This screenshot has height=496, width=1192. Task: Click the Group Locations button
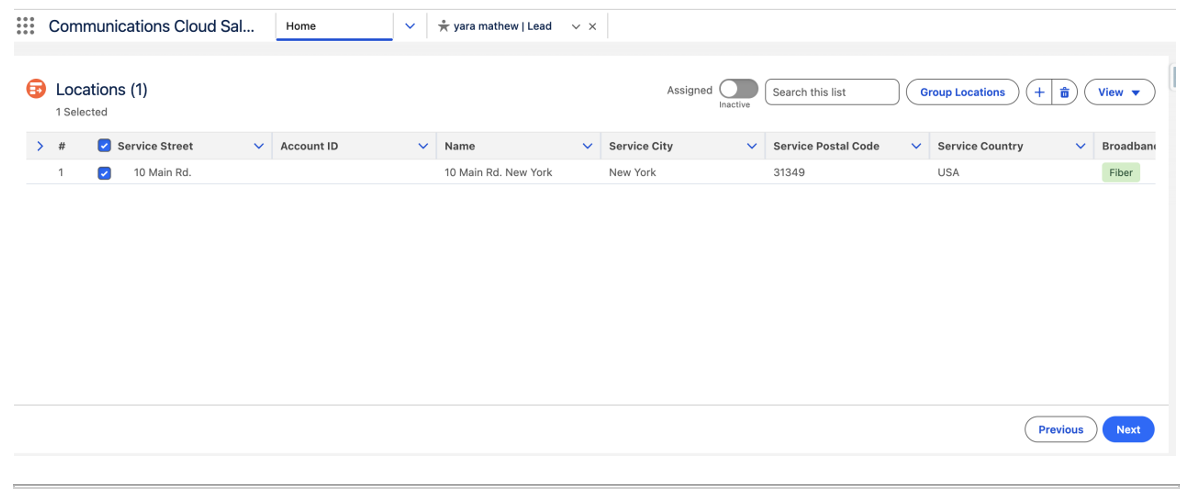pos(962,92)
